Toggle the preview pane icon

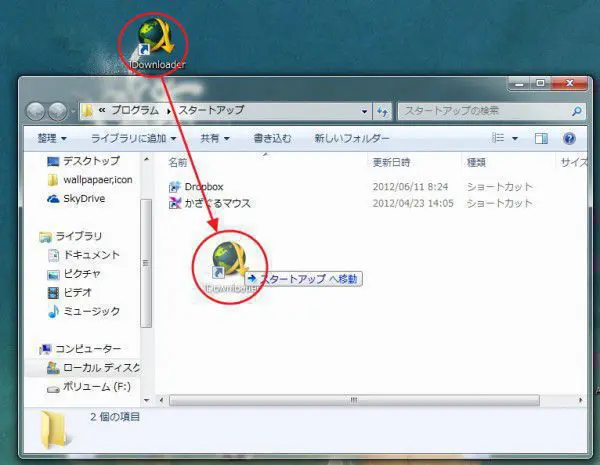click(x=541, y=138)
